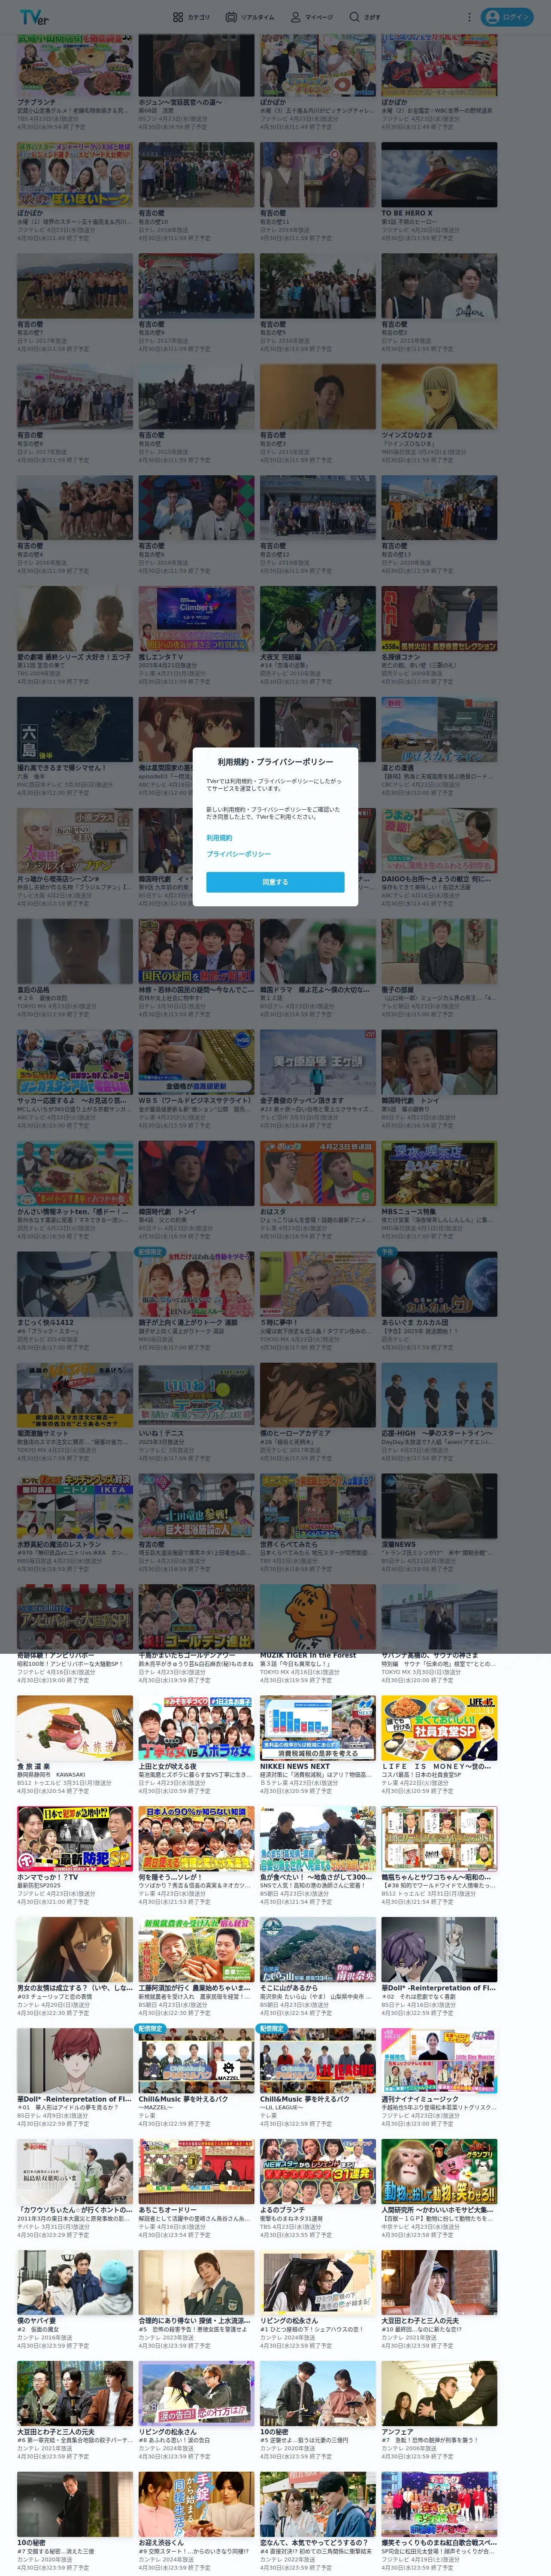Screen dimensions: 551x2576
Task: Select MBSニュース特集 title text
Action: [408, 1212]
